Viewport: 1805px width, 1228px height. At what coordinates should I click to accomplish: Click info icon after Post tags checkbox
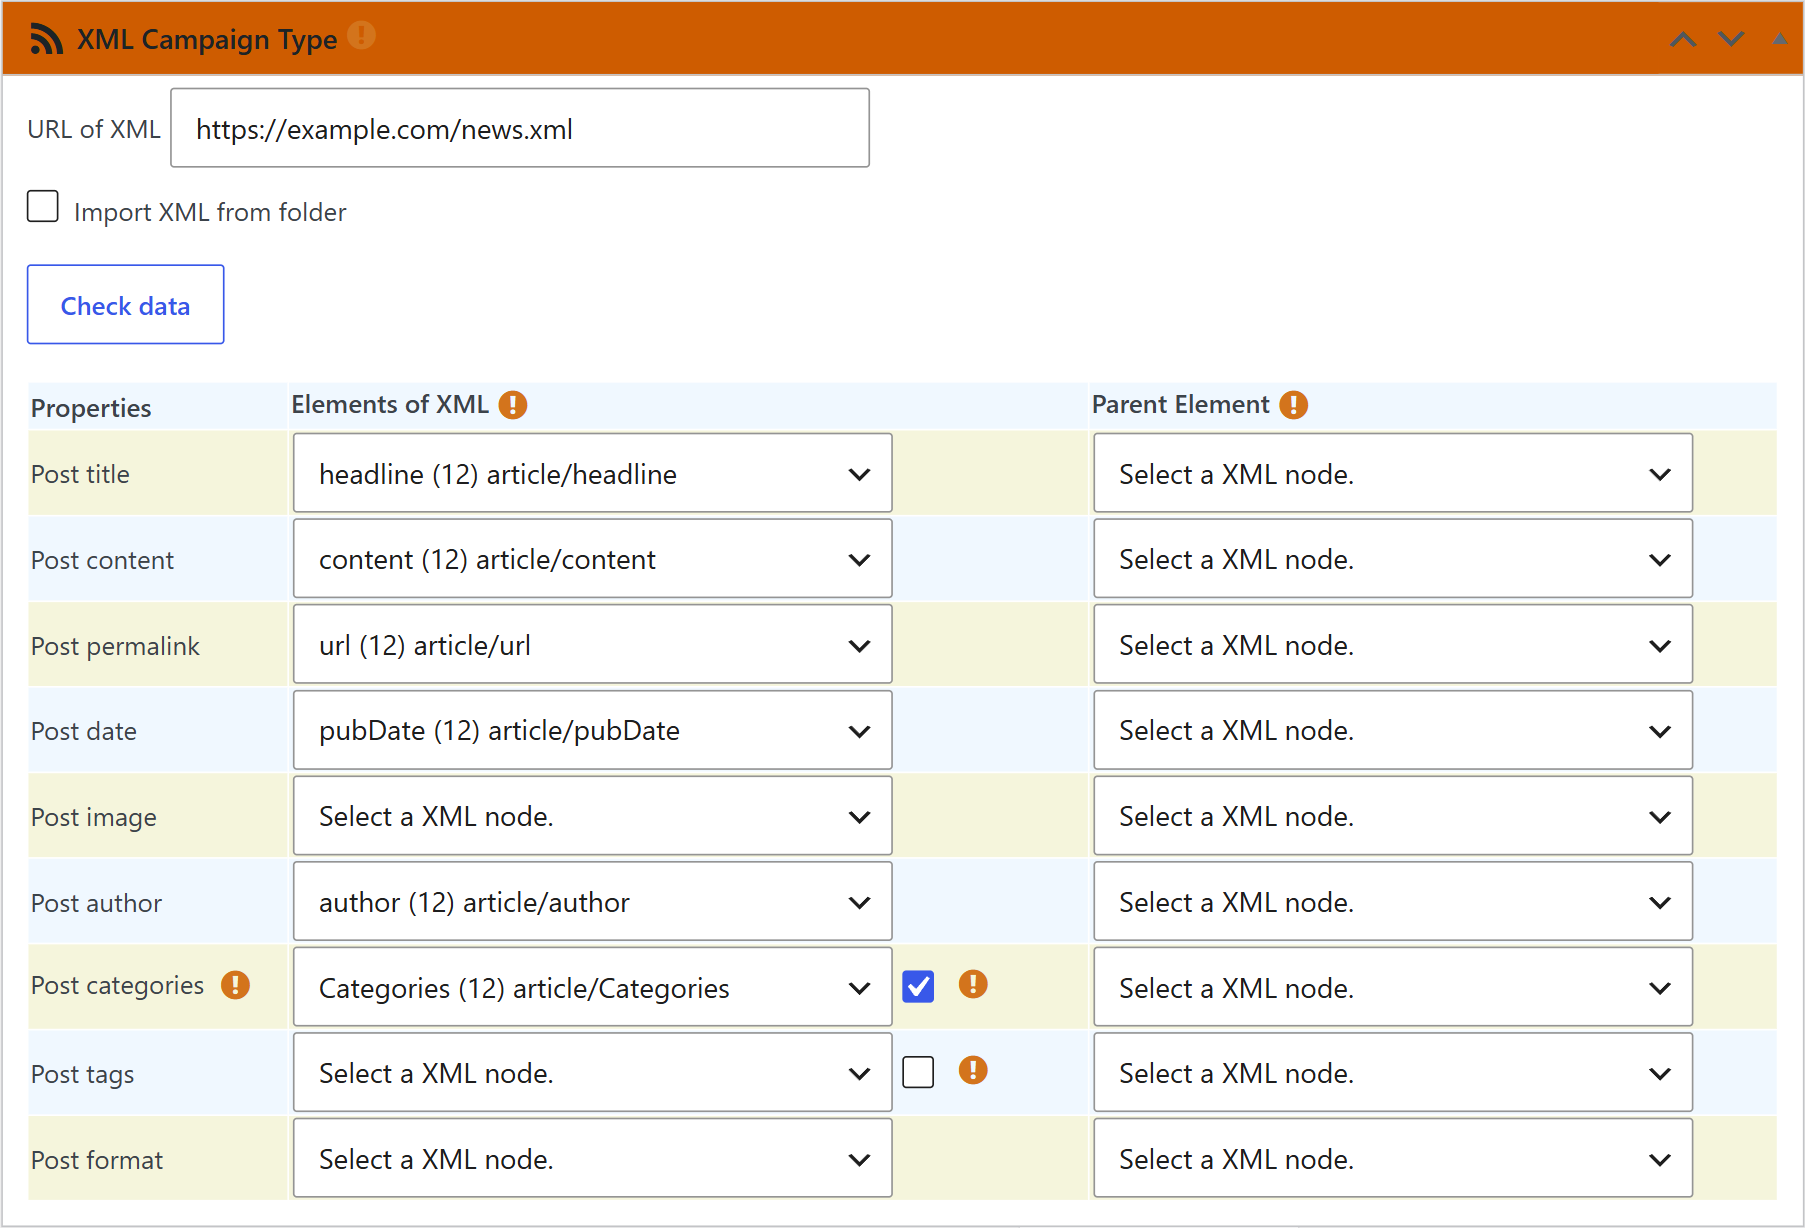coord(973,1070)
